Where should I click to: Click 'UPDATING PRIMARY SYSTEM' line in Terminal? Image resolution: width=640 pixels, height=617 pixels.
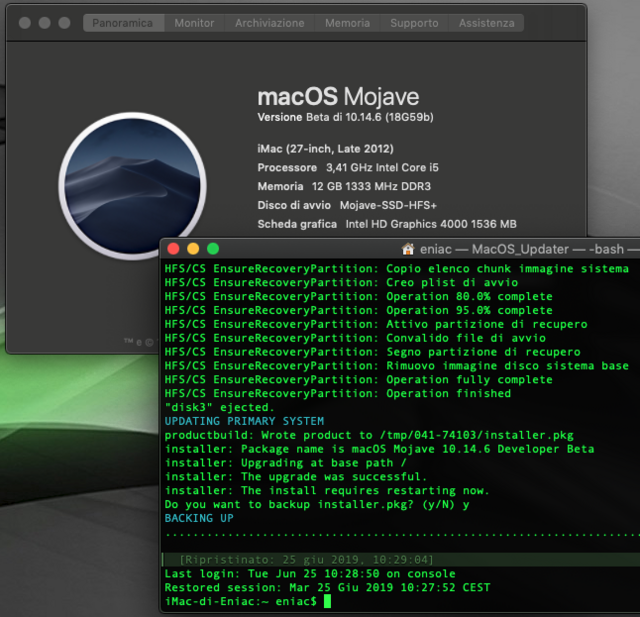[x=244, y=421]
